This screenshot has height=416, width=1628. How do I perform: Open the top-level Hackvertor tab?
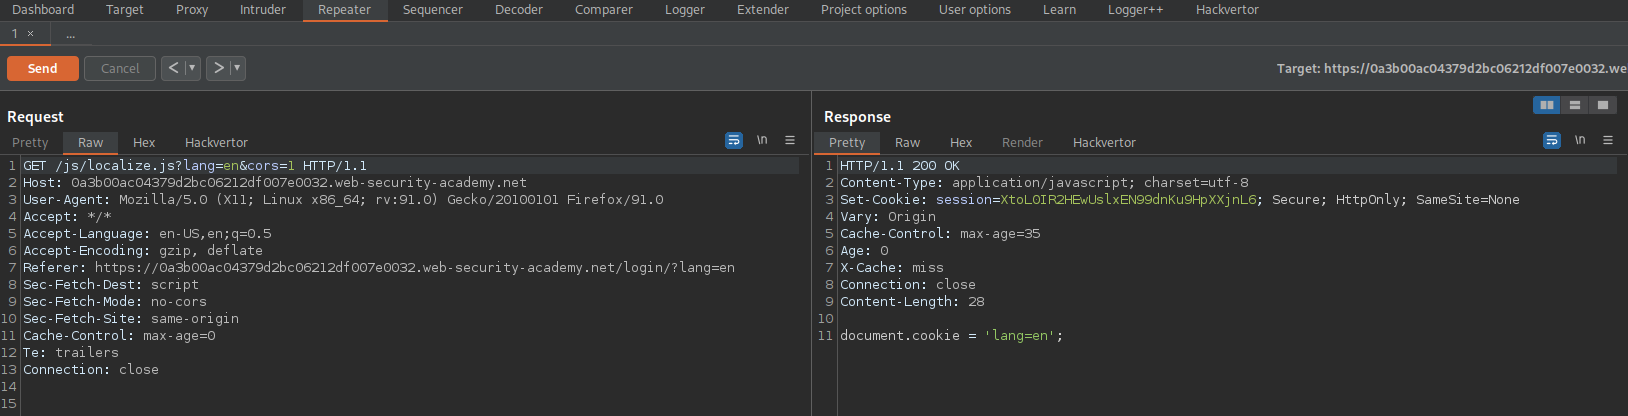(1227, 10)
